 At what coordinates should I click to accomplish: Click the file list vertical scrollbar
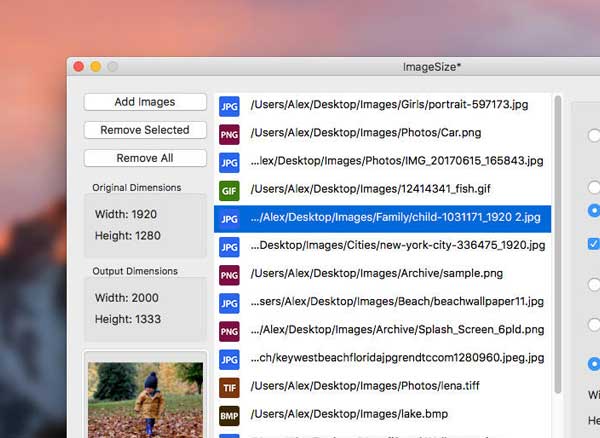tap(558, 244)
